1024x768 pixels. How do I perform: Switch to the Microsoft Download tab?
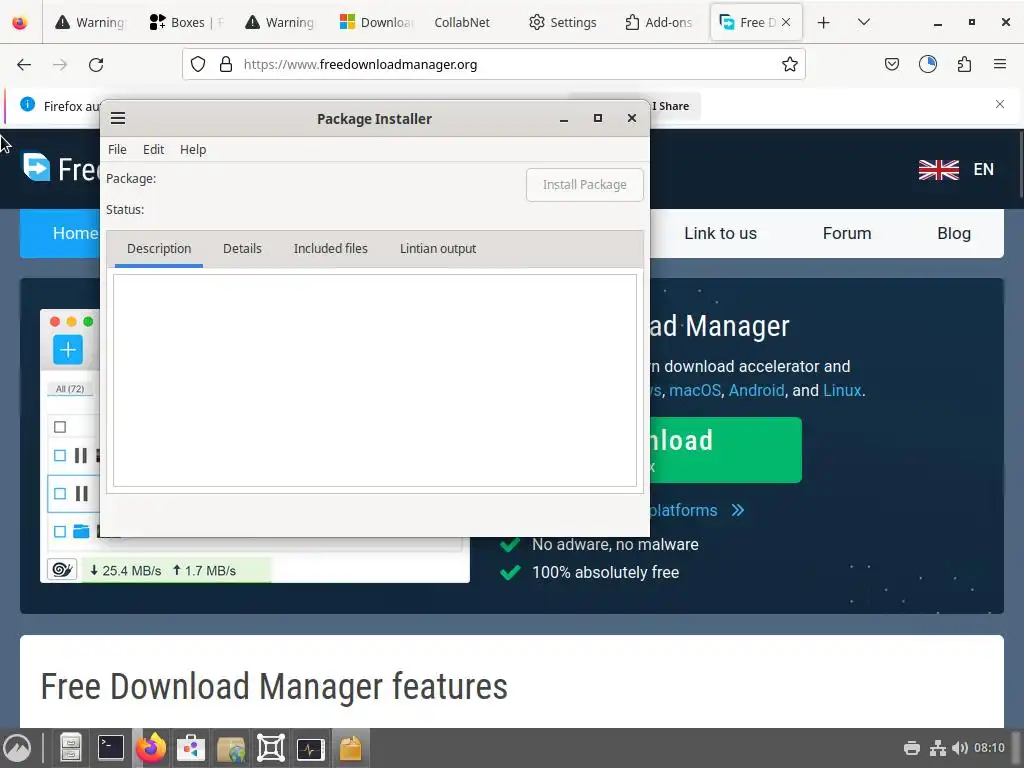(x=376, y=22)
